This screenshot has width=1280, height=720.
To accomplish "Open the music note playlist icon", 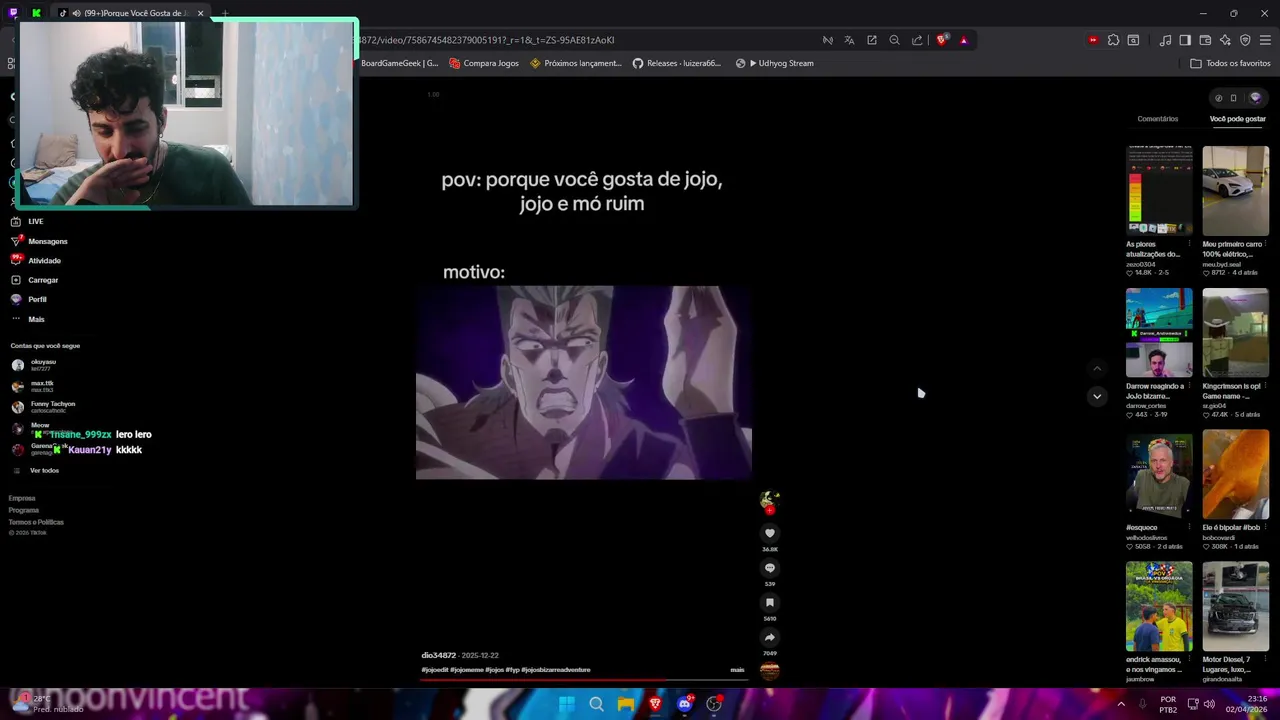I will 1165,40.
